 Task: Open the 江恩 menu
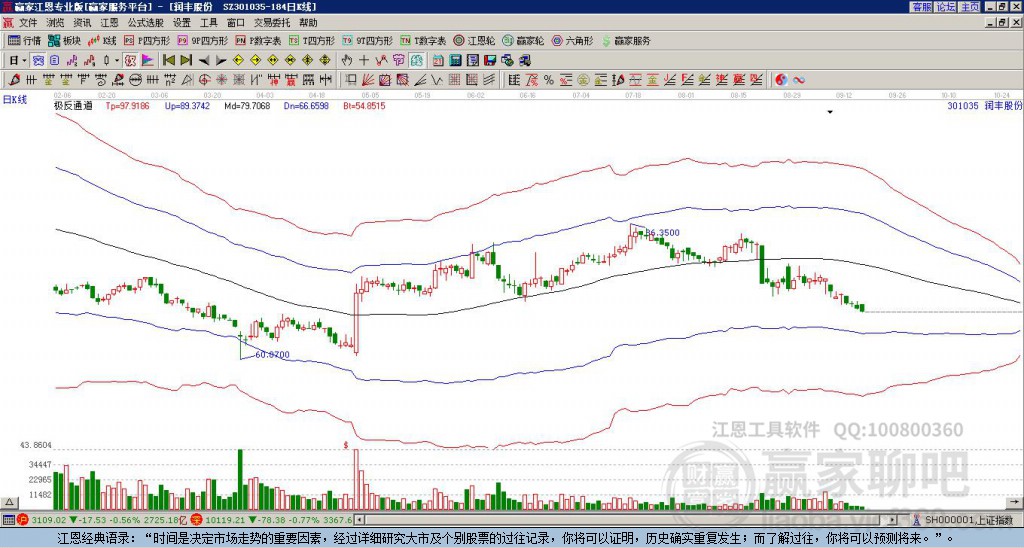(109, 23)
